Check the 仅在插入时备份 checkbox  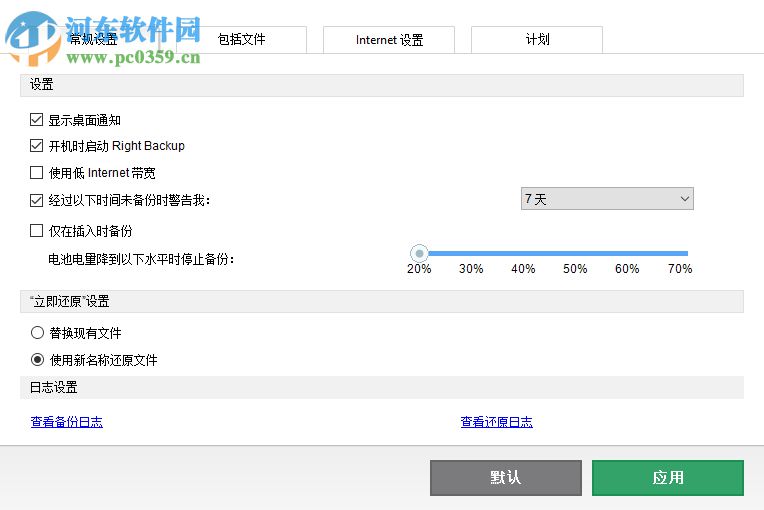tap(37, 231)
